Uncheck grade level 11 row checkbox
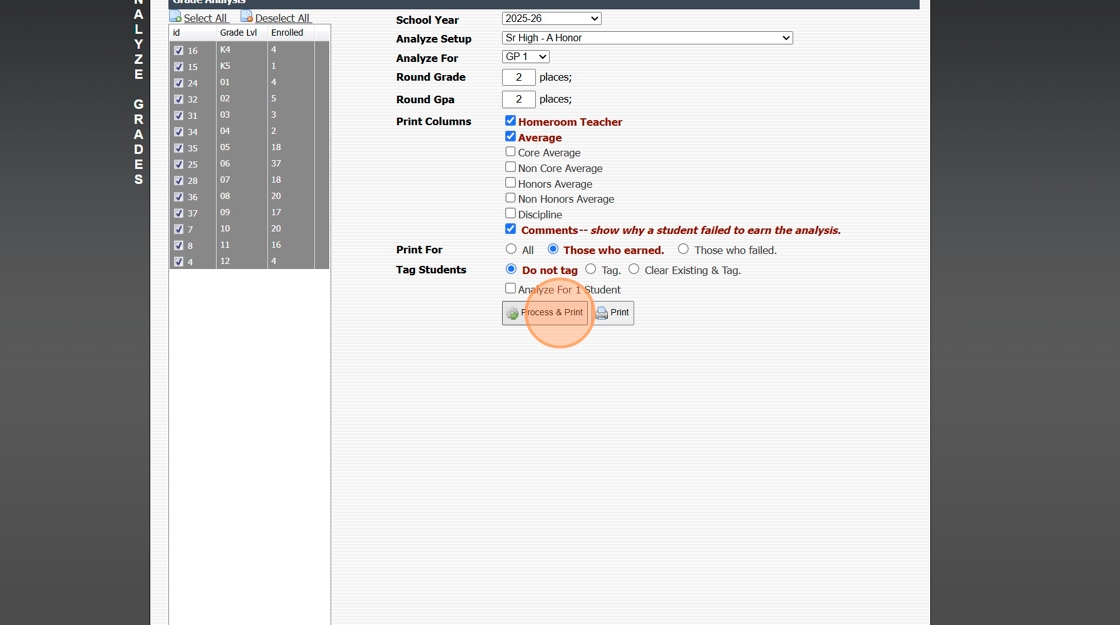The image size is (1120, 625). (x=179, y=245)
